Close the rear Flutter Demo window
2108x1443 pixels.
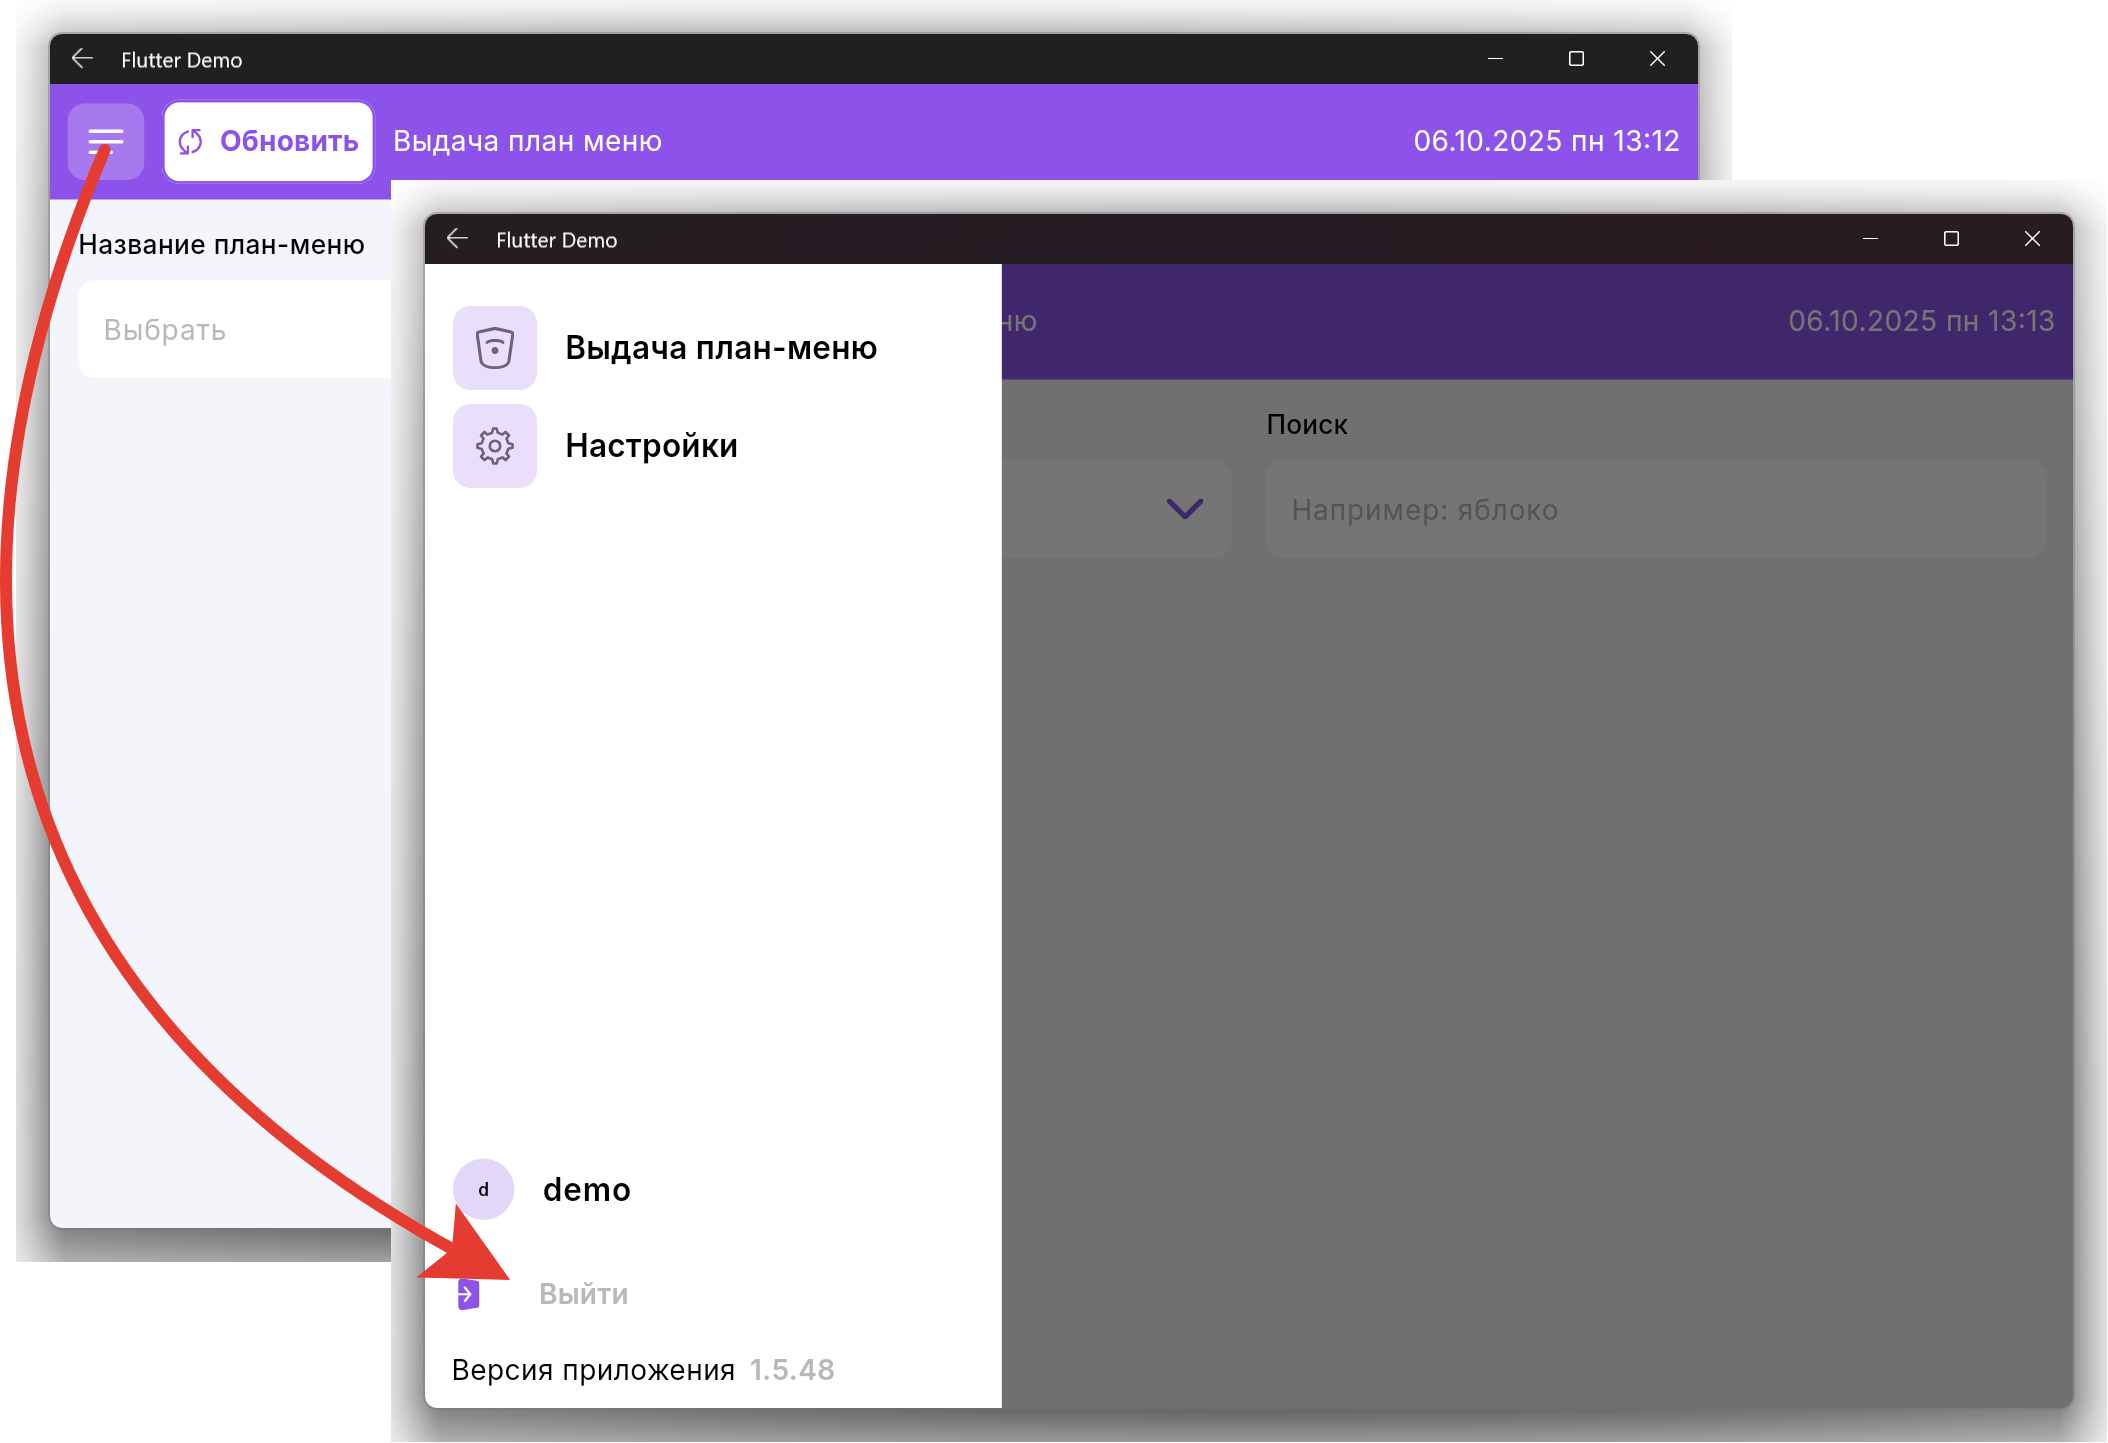click(x=1656, y=59)
